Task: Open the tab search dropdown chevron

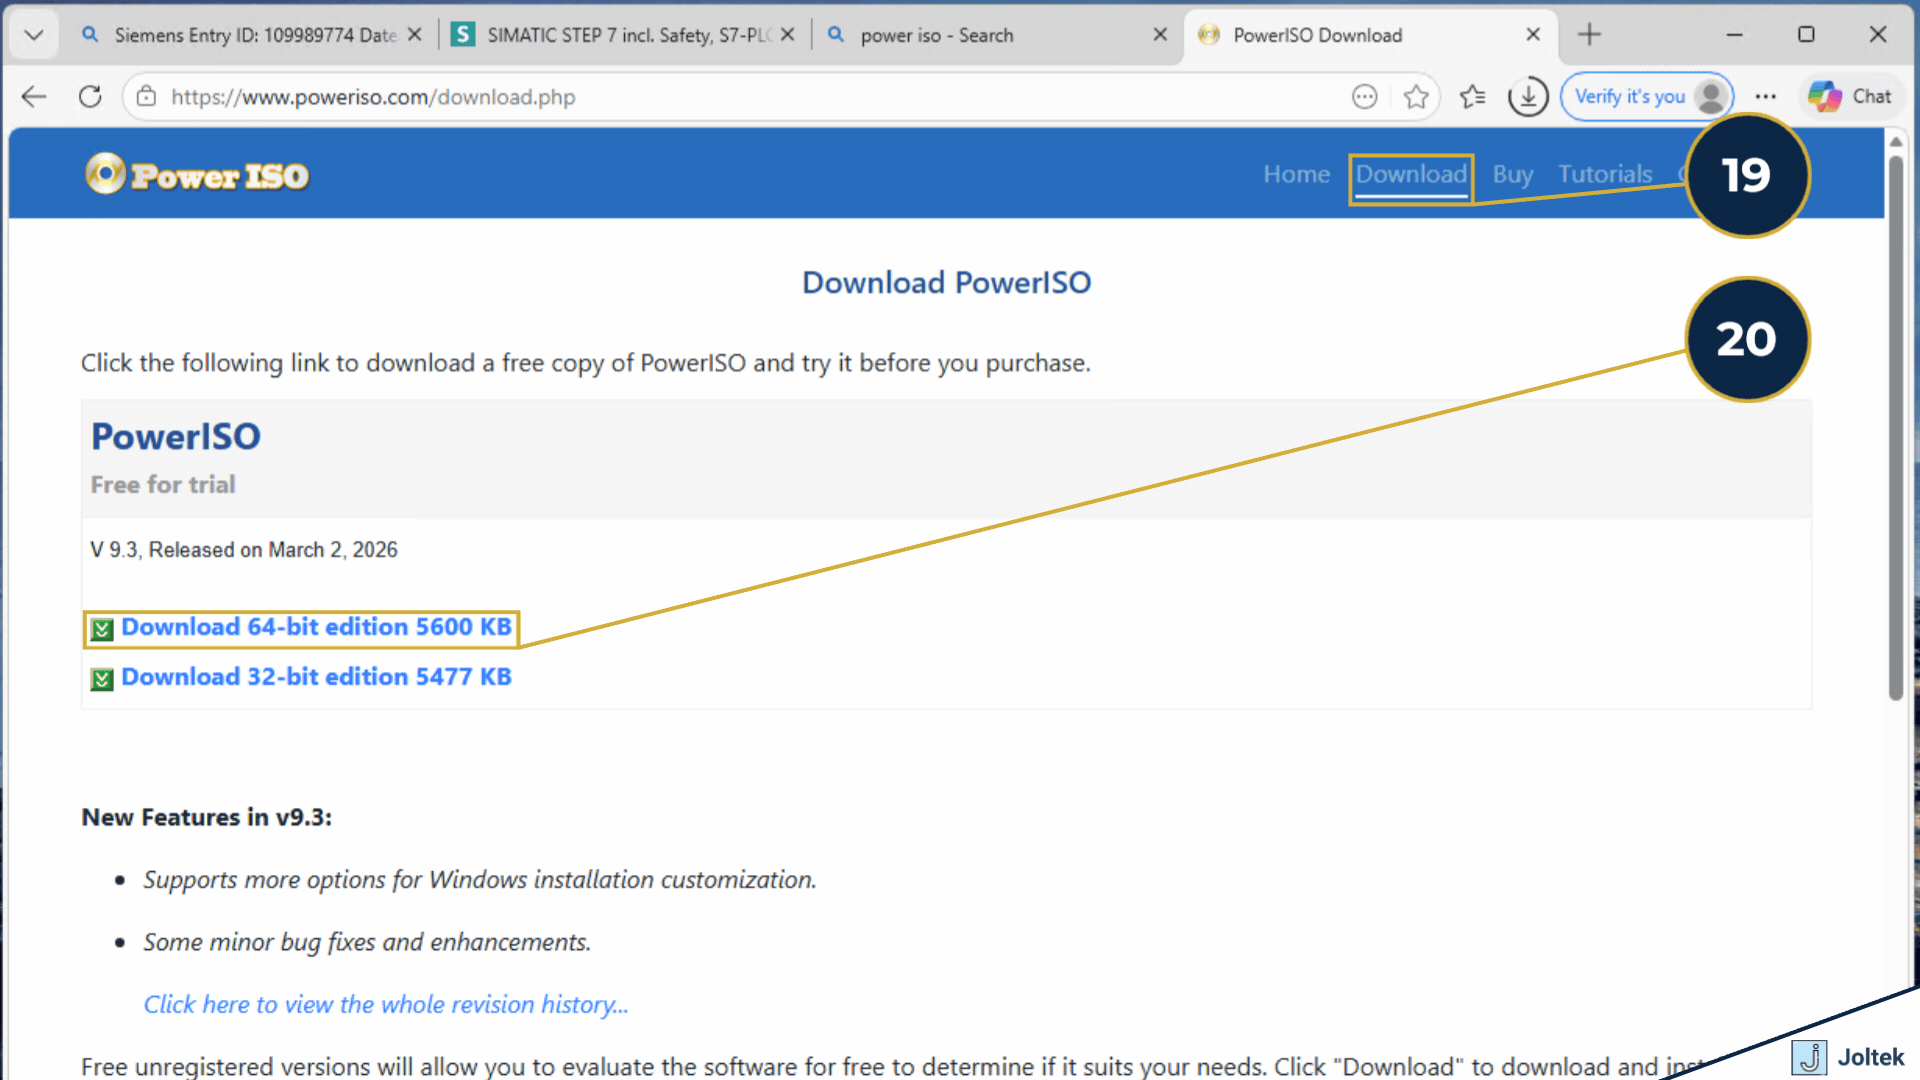Action: (x=33, y=34)
